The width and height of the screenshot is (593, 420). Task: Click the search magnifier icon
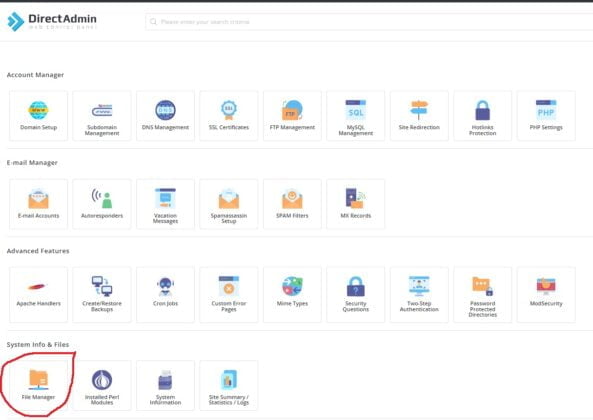point(153,22)
